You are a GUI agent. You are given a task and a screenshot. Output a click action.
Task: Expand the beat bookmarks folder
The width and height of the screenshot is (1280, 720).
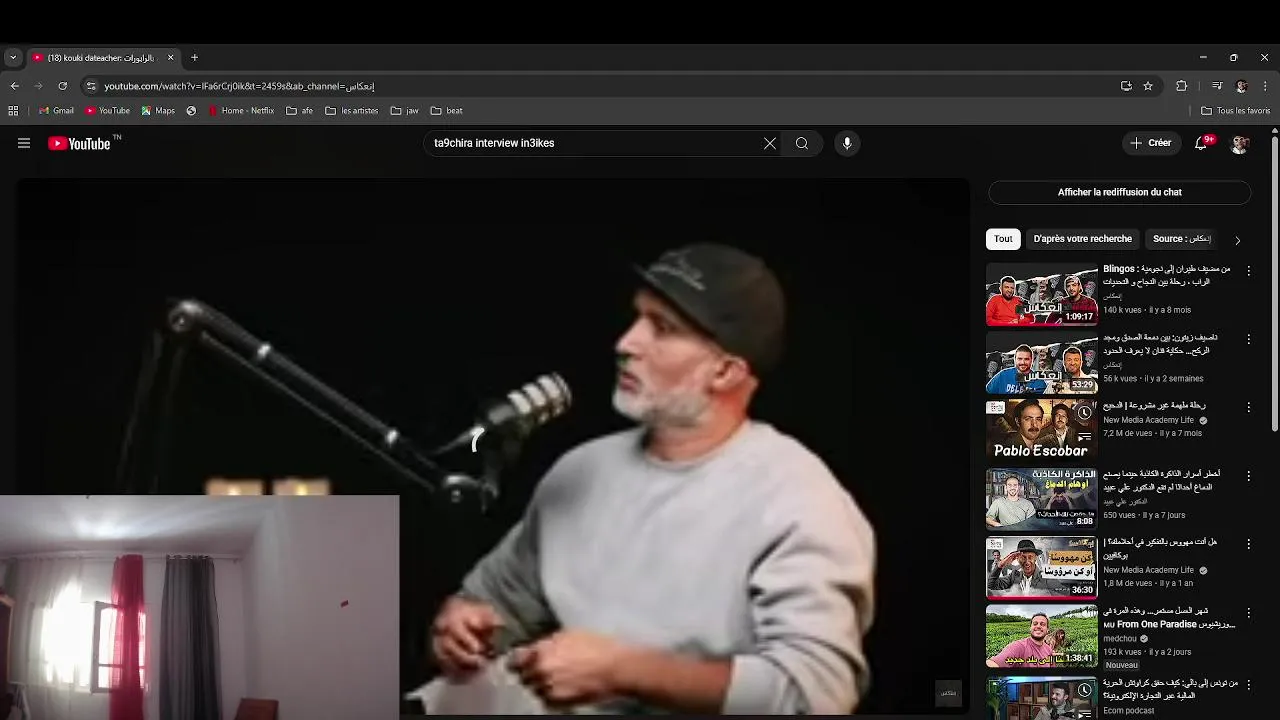(446, 111)
